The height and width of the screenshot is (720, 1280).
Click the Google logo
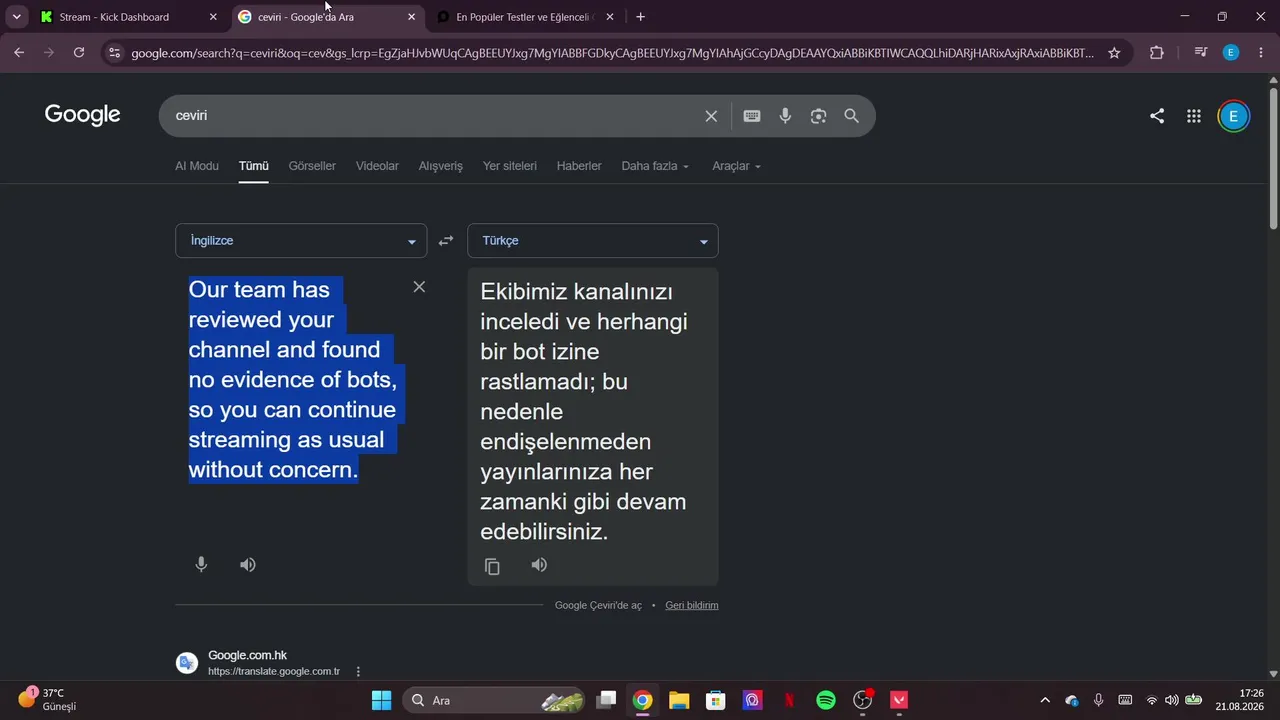pos(83,116)
